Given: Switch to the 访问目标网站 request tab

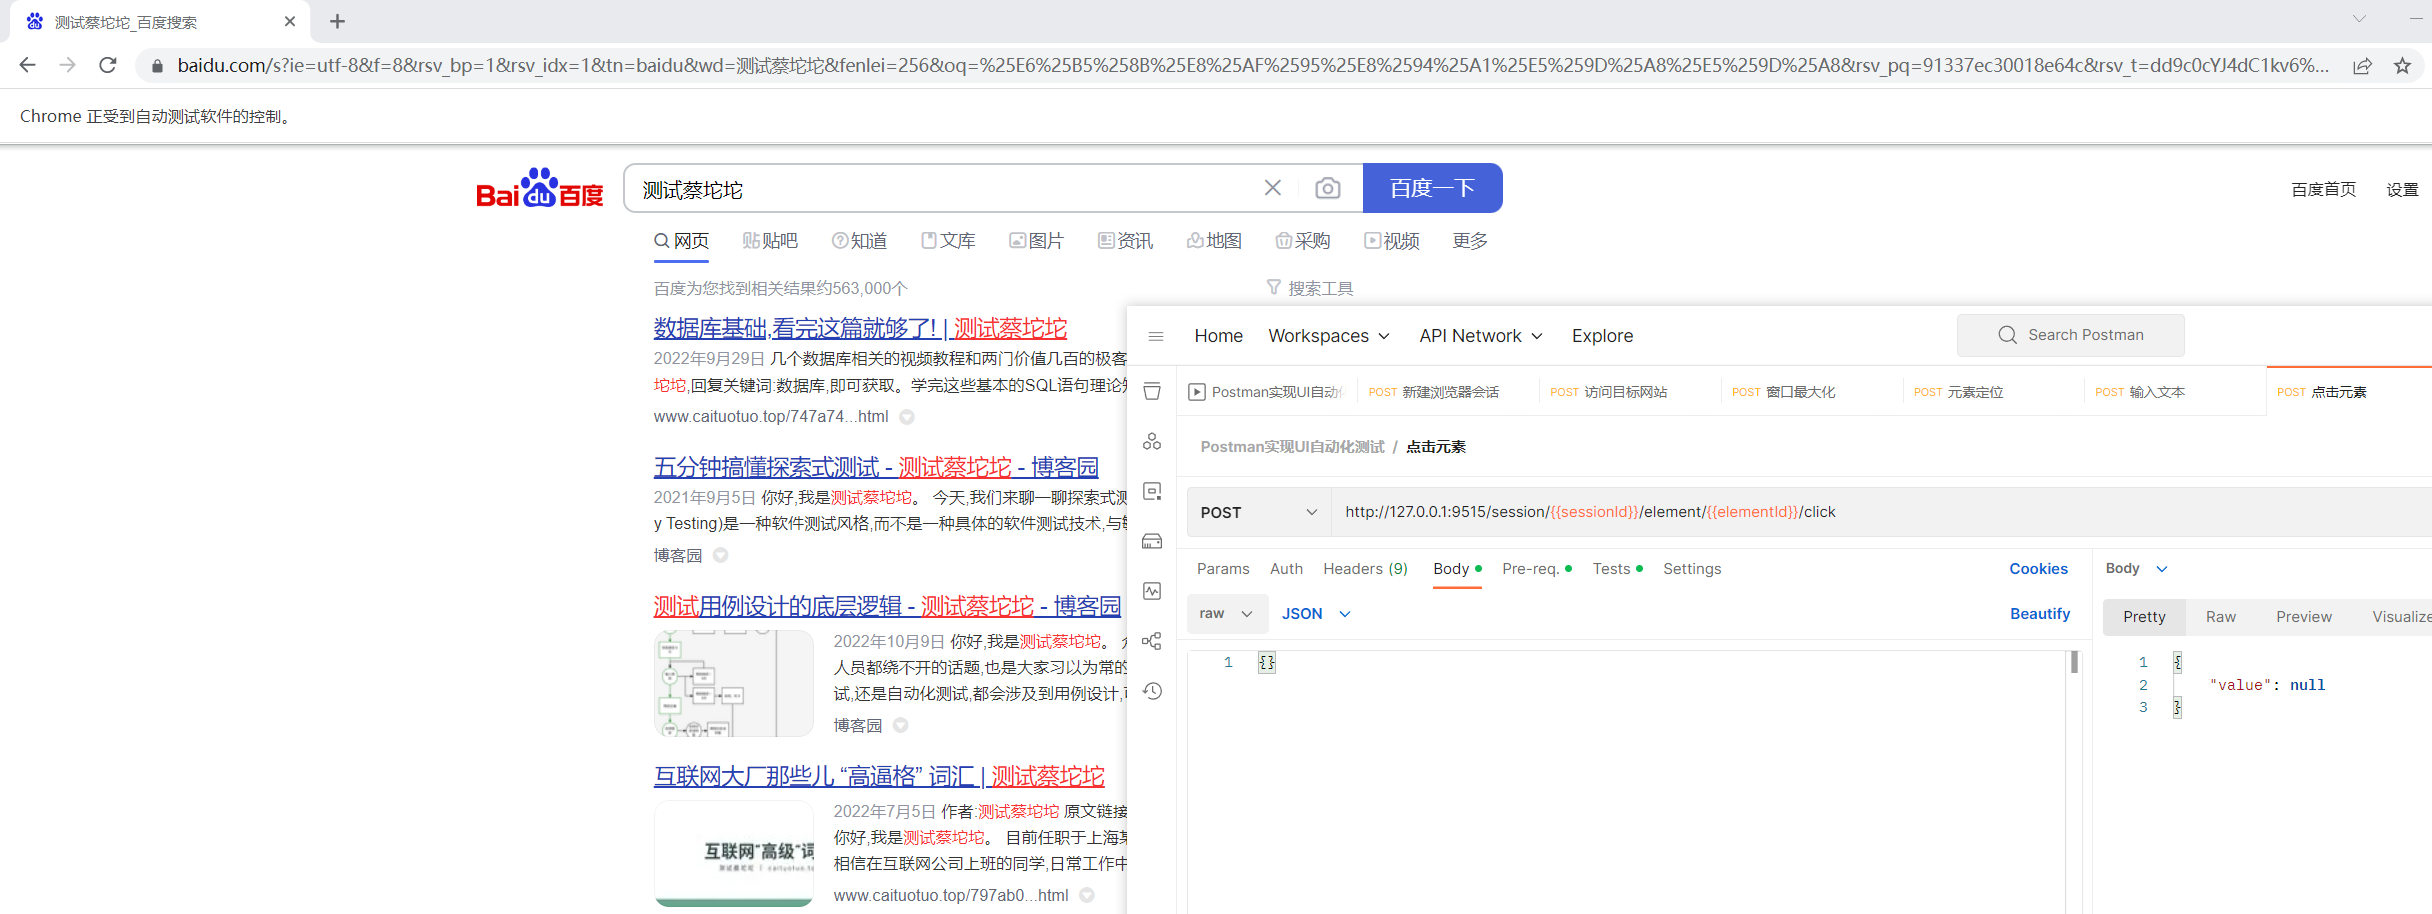Looking at the screenshot, I should pos(1609,392).
